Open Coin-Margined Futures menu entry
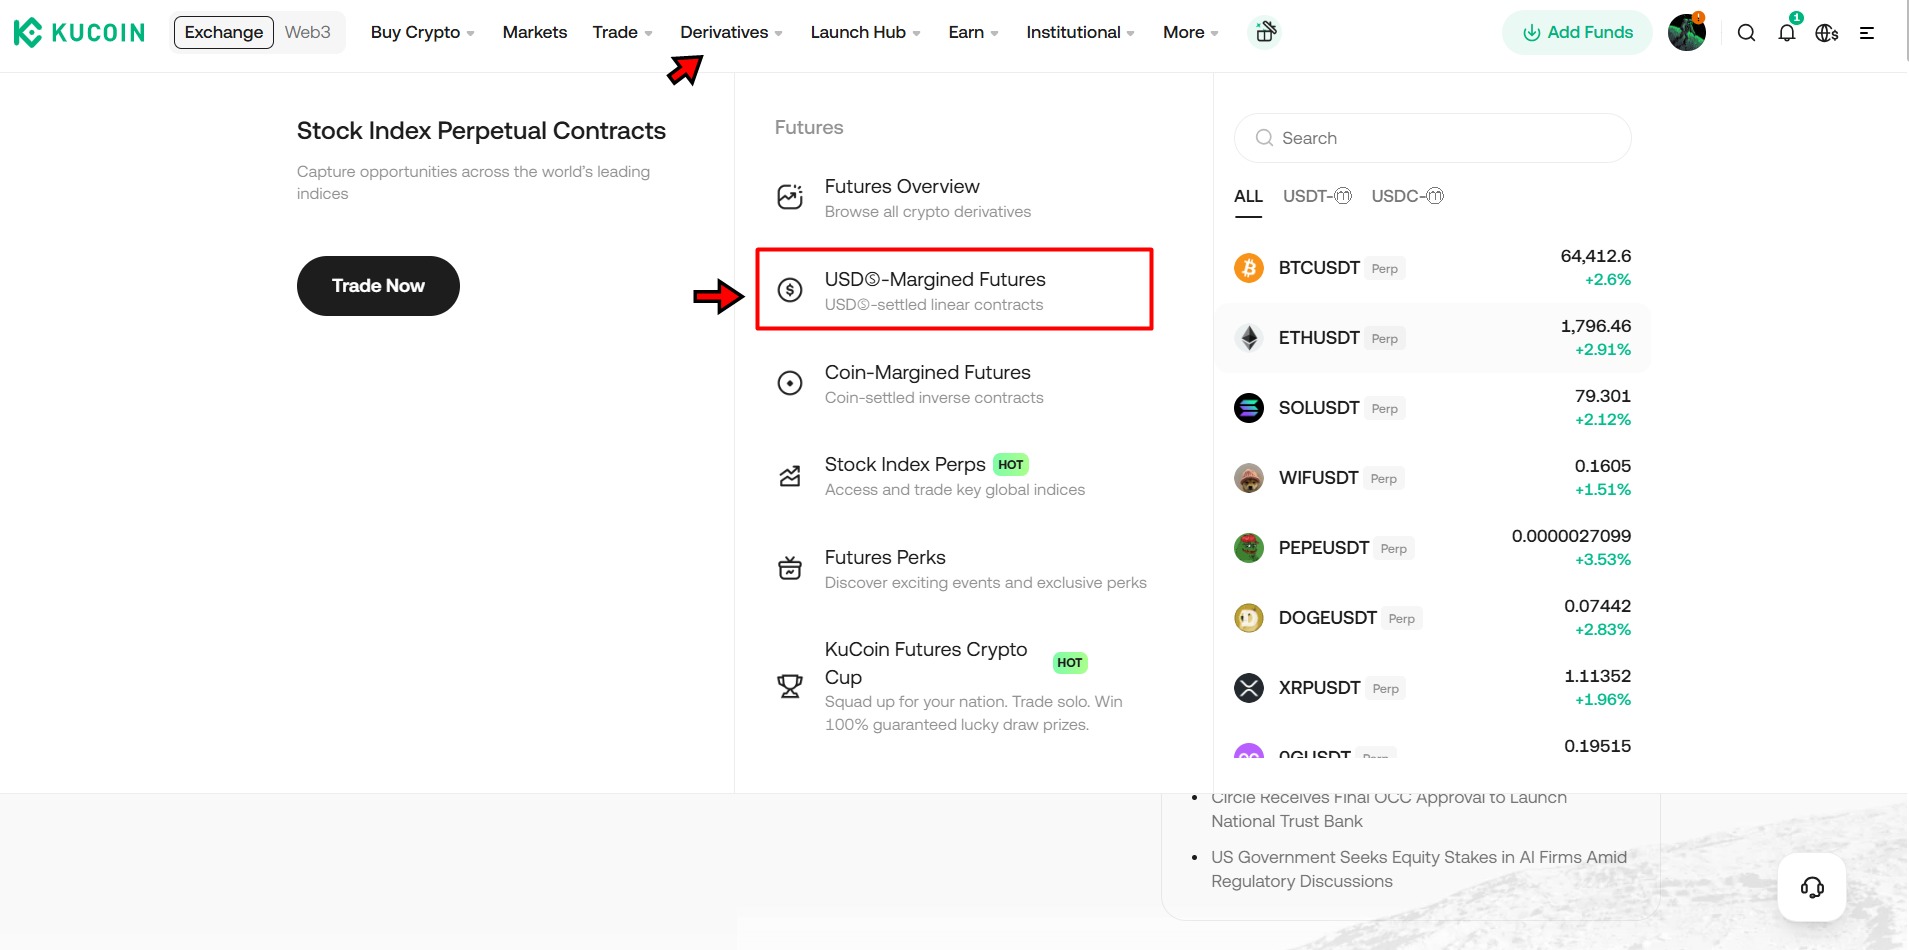Viewport: 1909px width, 950px height. tap(954, 384)
